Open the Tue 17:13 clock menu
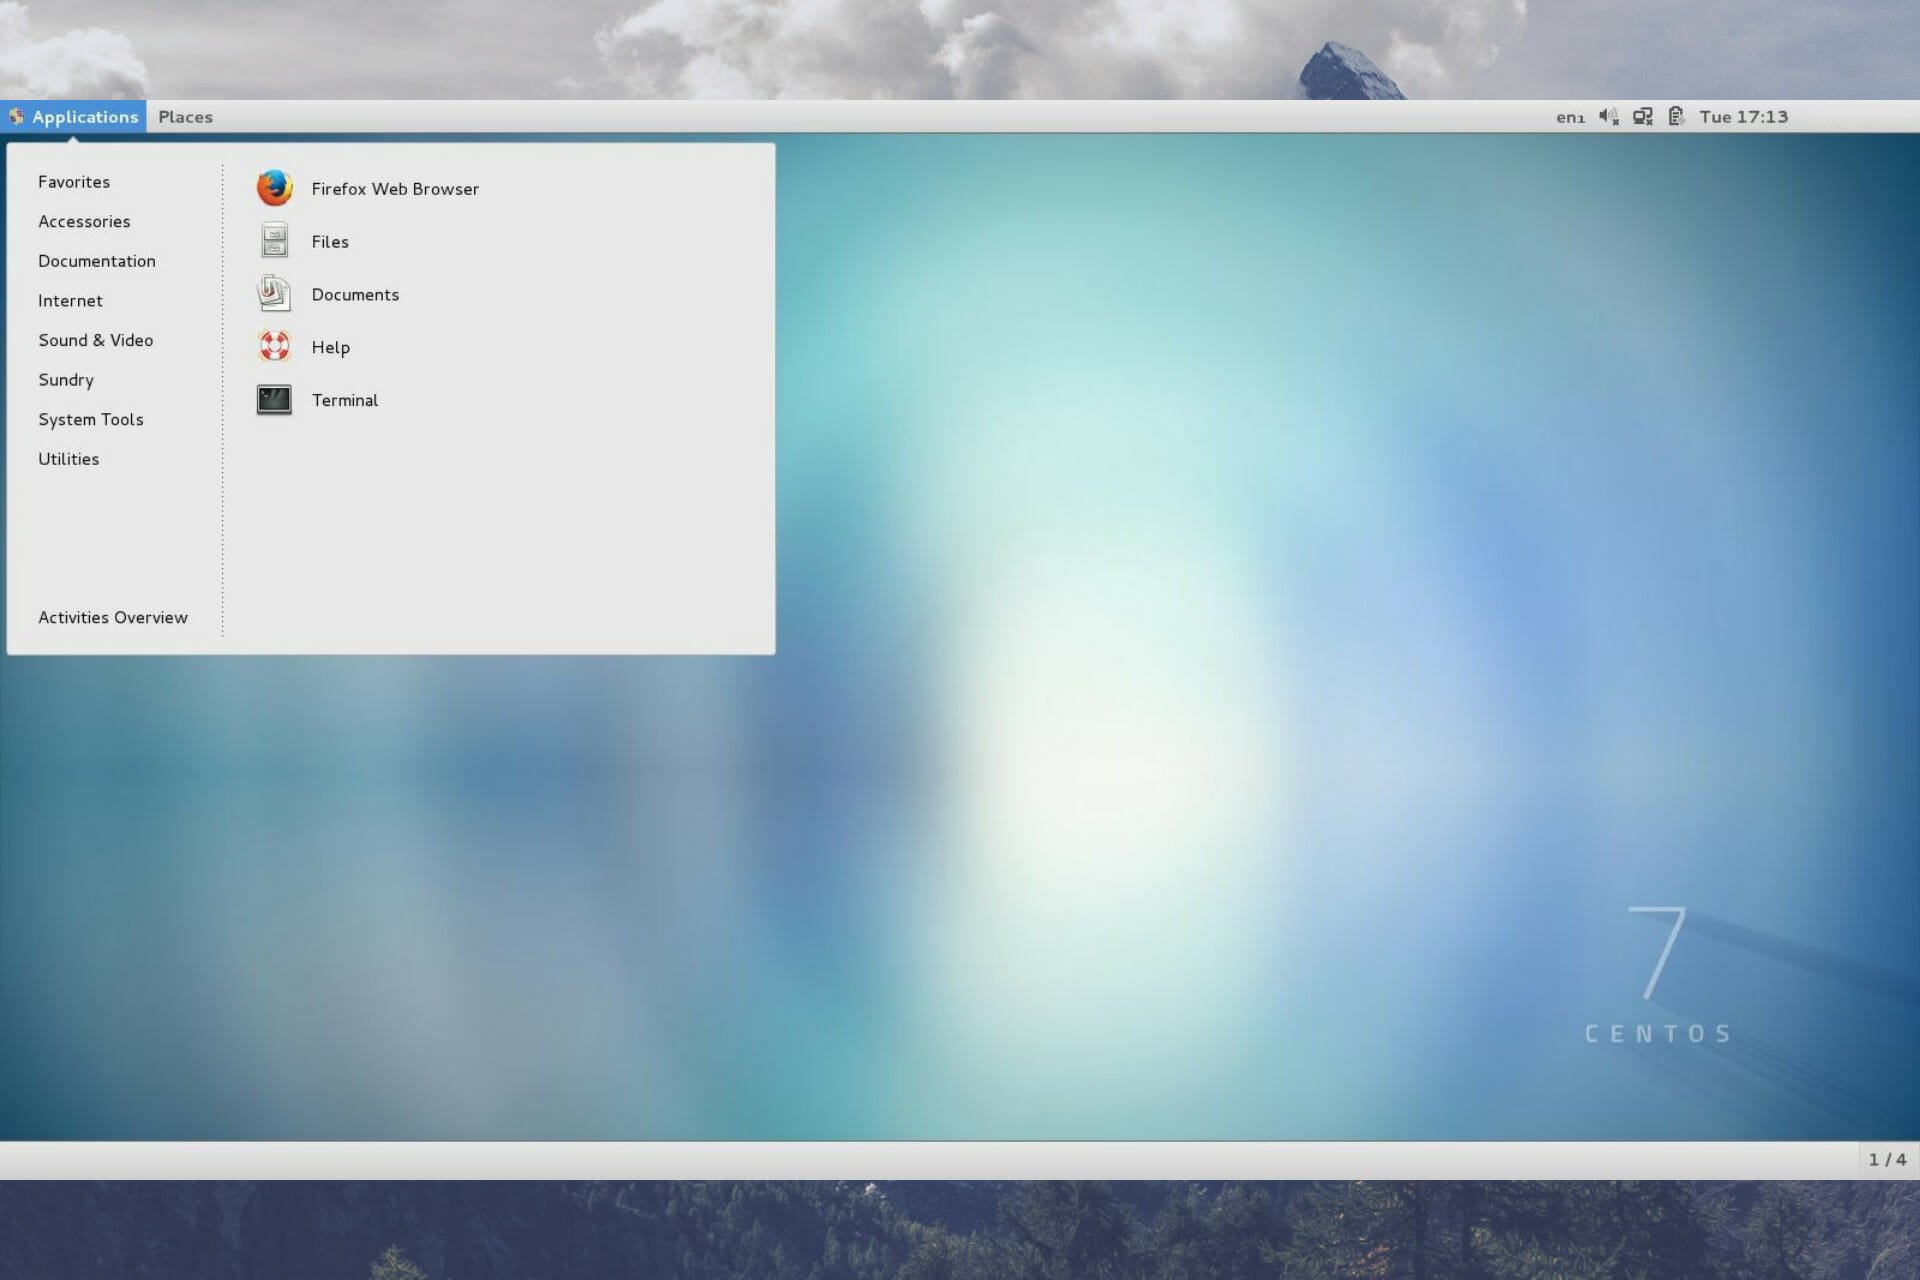 (x=1743, y=117)
